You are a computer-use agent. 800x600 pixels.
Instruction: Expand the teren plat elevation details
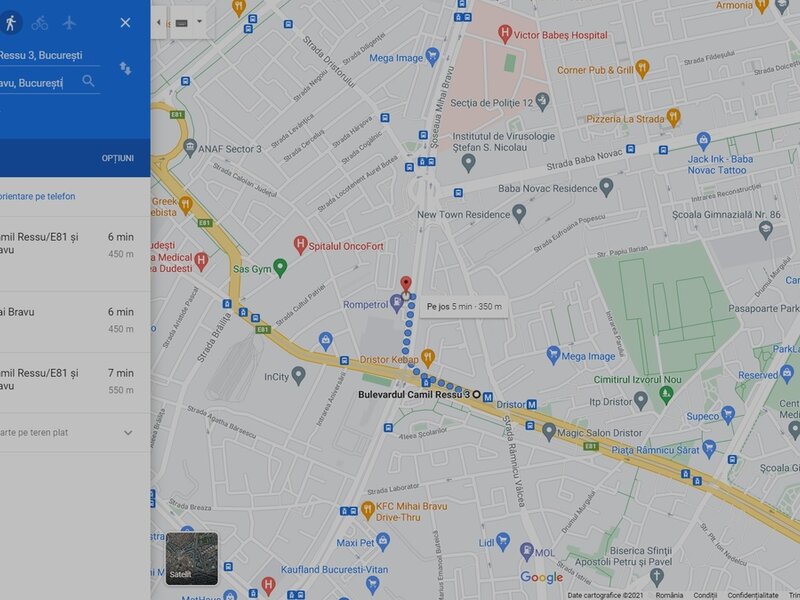coord(128,433)
